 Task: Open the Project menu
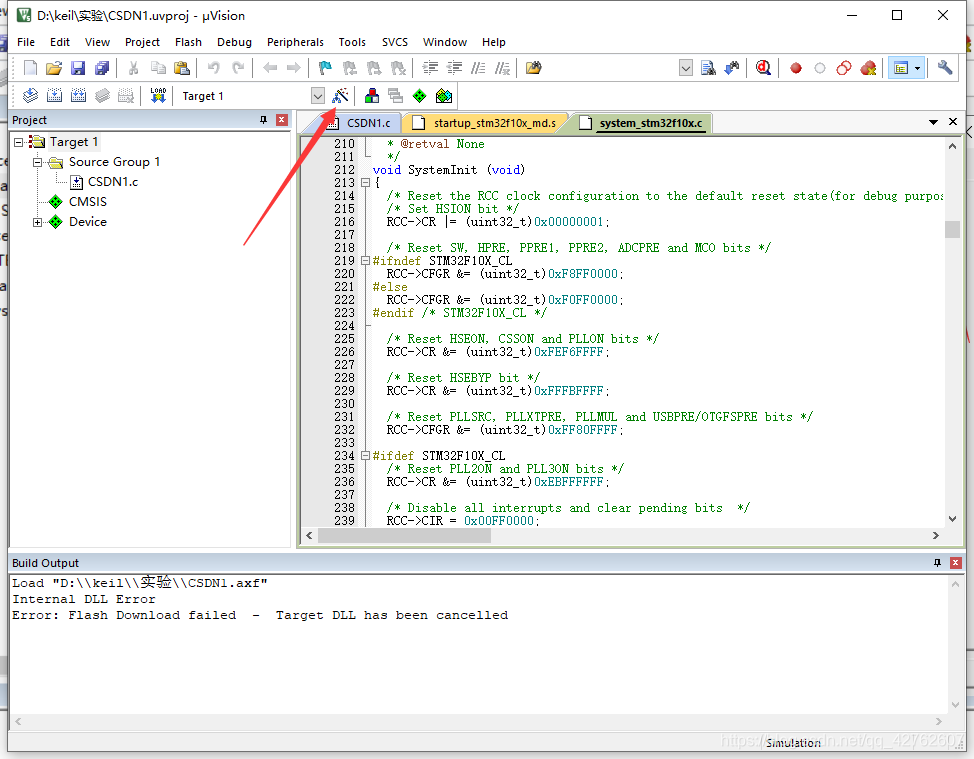(142, 42)
